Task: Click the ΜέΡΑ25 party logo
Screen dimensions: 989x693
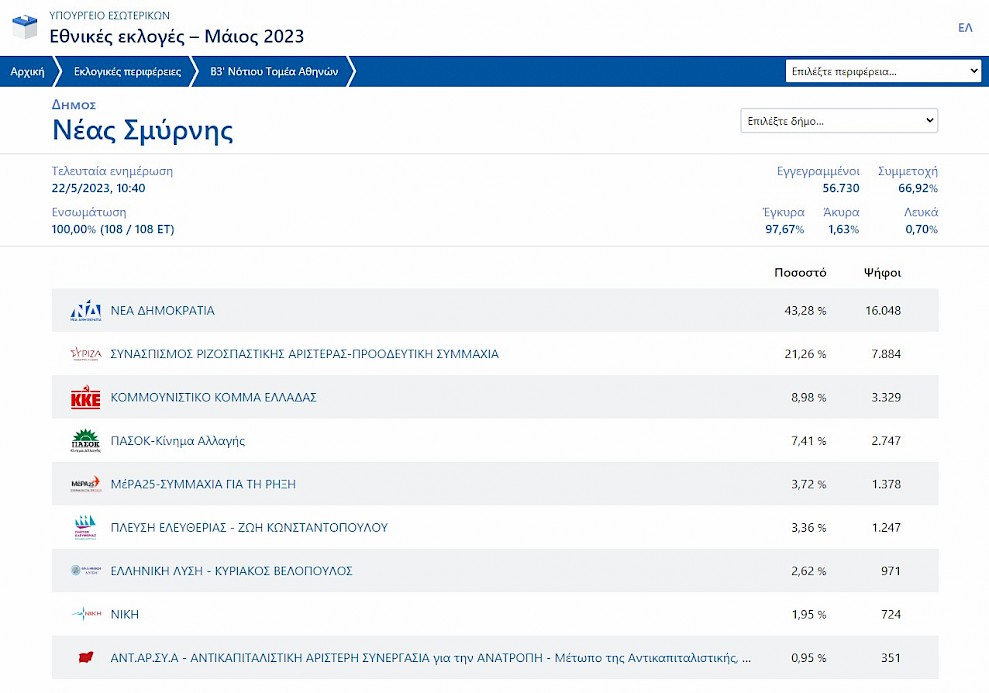Action: click(86, 484)
